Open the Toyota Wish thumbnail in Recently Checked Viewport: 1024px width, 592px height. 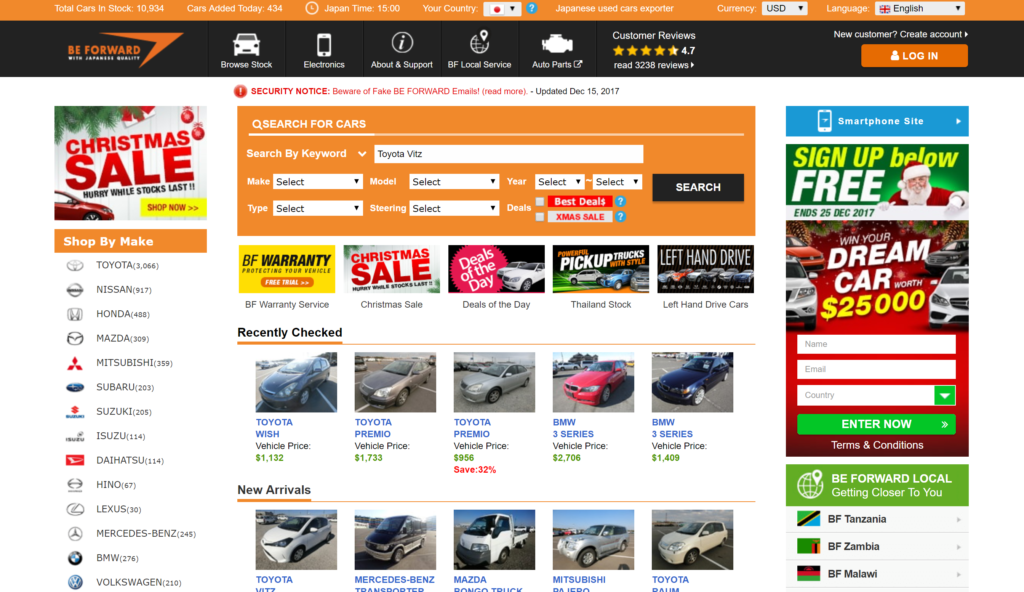point(296,382)
